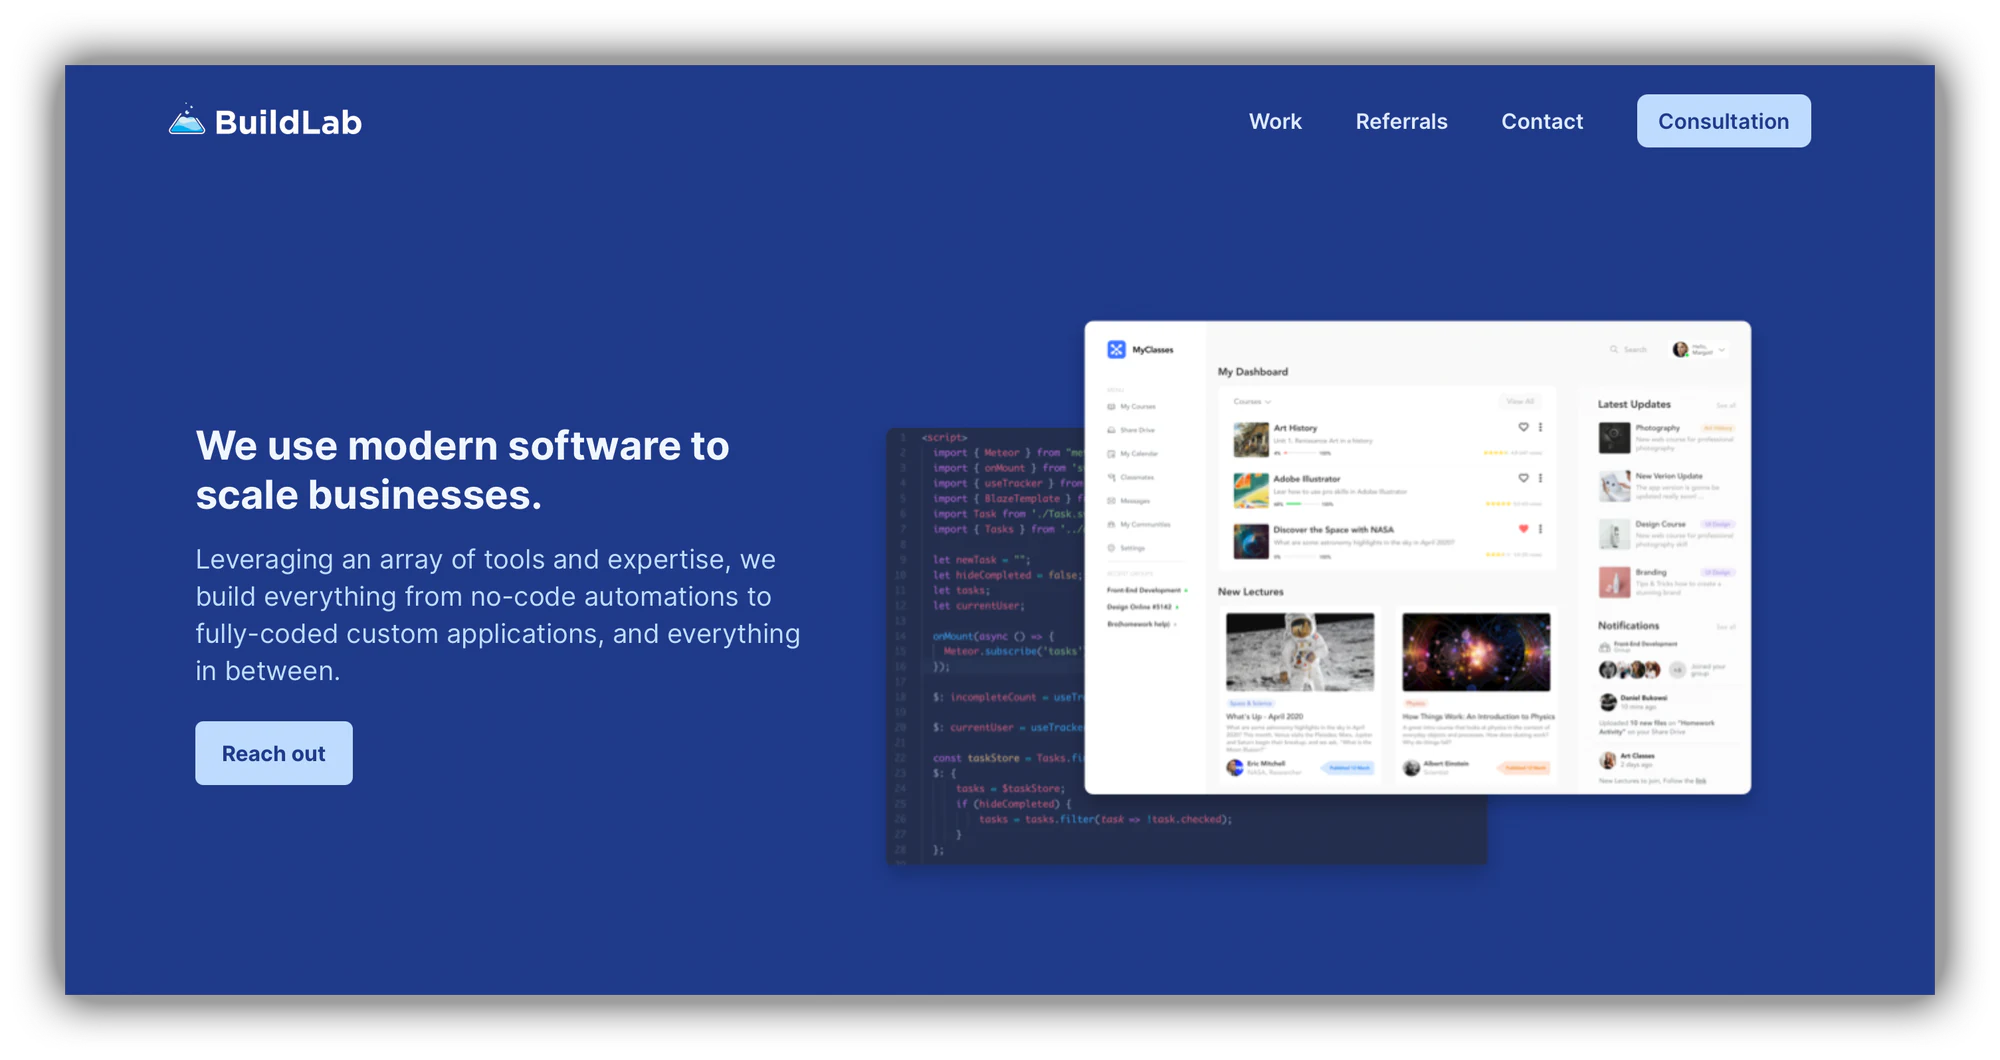Click the Notifications heading in mockup

point(1628,625)
